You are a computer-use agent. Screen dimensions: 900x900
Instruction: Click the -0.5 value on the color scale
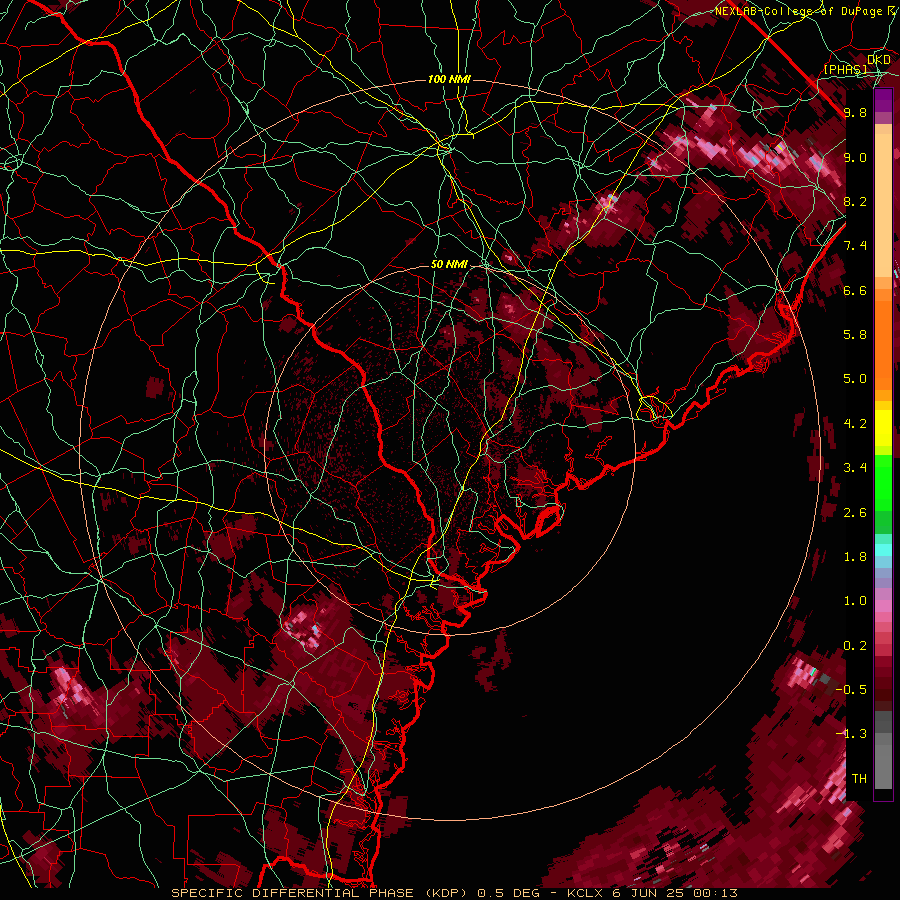[x=852, y=689]
